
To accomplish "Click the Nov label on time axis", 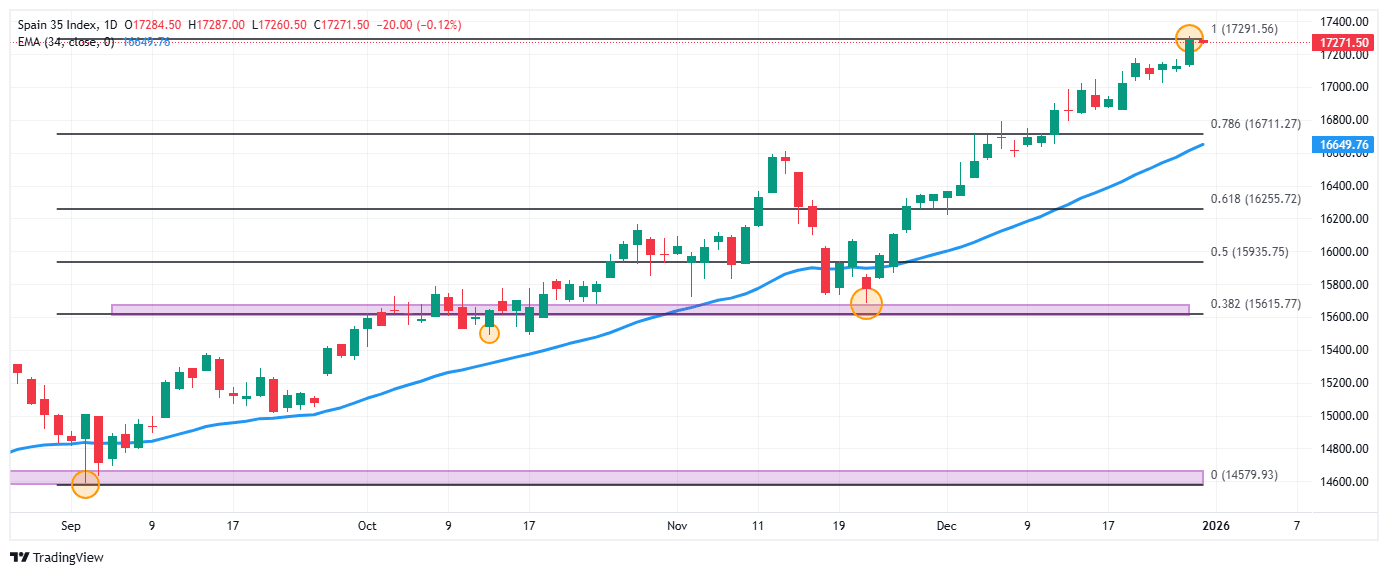I will [x=677, y=525].
